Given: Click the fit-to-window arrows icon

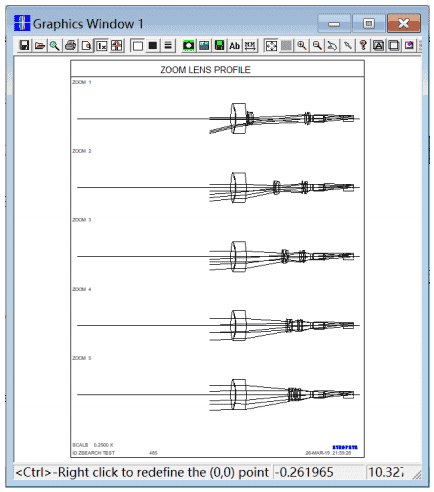Looking at the screenshot, I should (x=271, y=46).
